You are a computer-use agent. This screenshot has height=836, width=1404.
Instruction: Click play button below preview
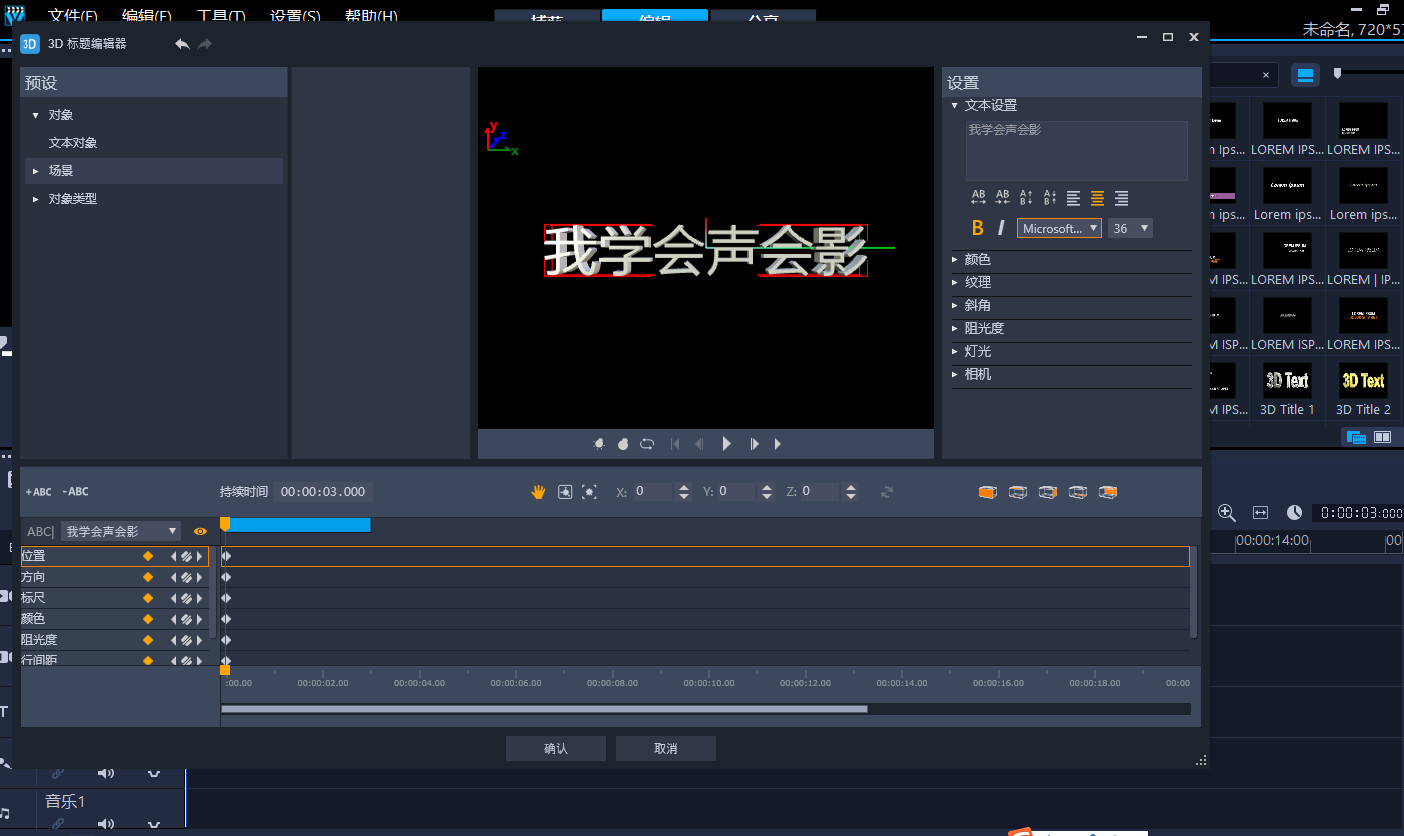click(x=727, y=444)
